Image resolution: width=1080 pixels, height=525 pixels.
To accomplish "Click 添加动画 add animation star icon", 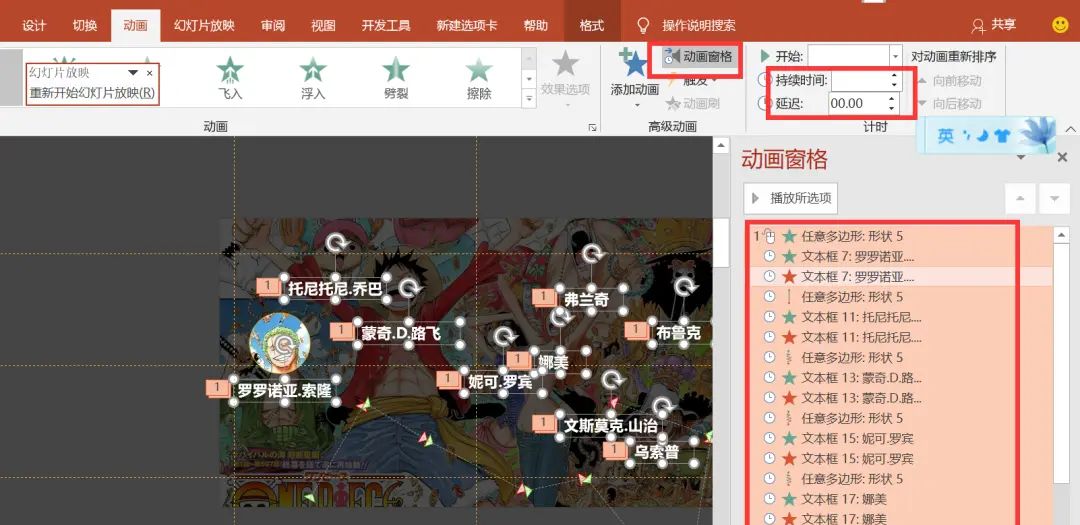I will tap(634, 64).
